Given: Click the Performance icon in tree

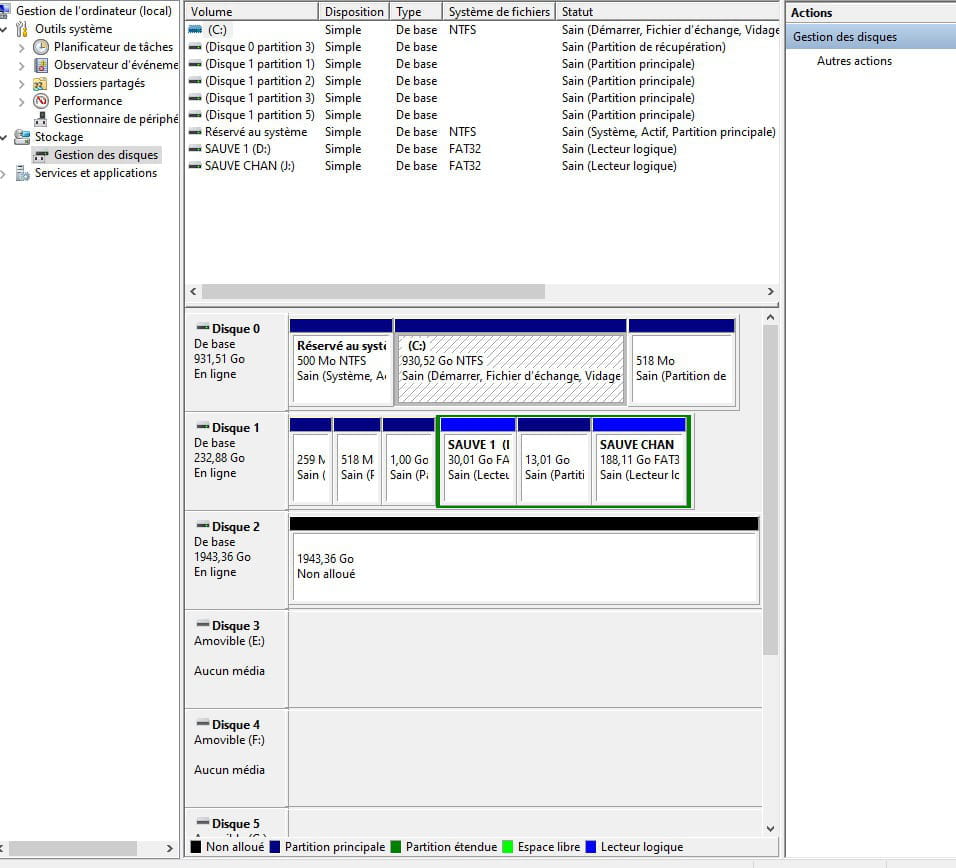Looking at the screenshot, I should pos(41,101).
